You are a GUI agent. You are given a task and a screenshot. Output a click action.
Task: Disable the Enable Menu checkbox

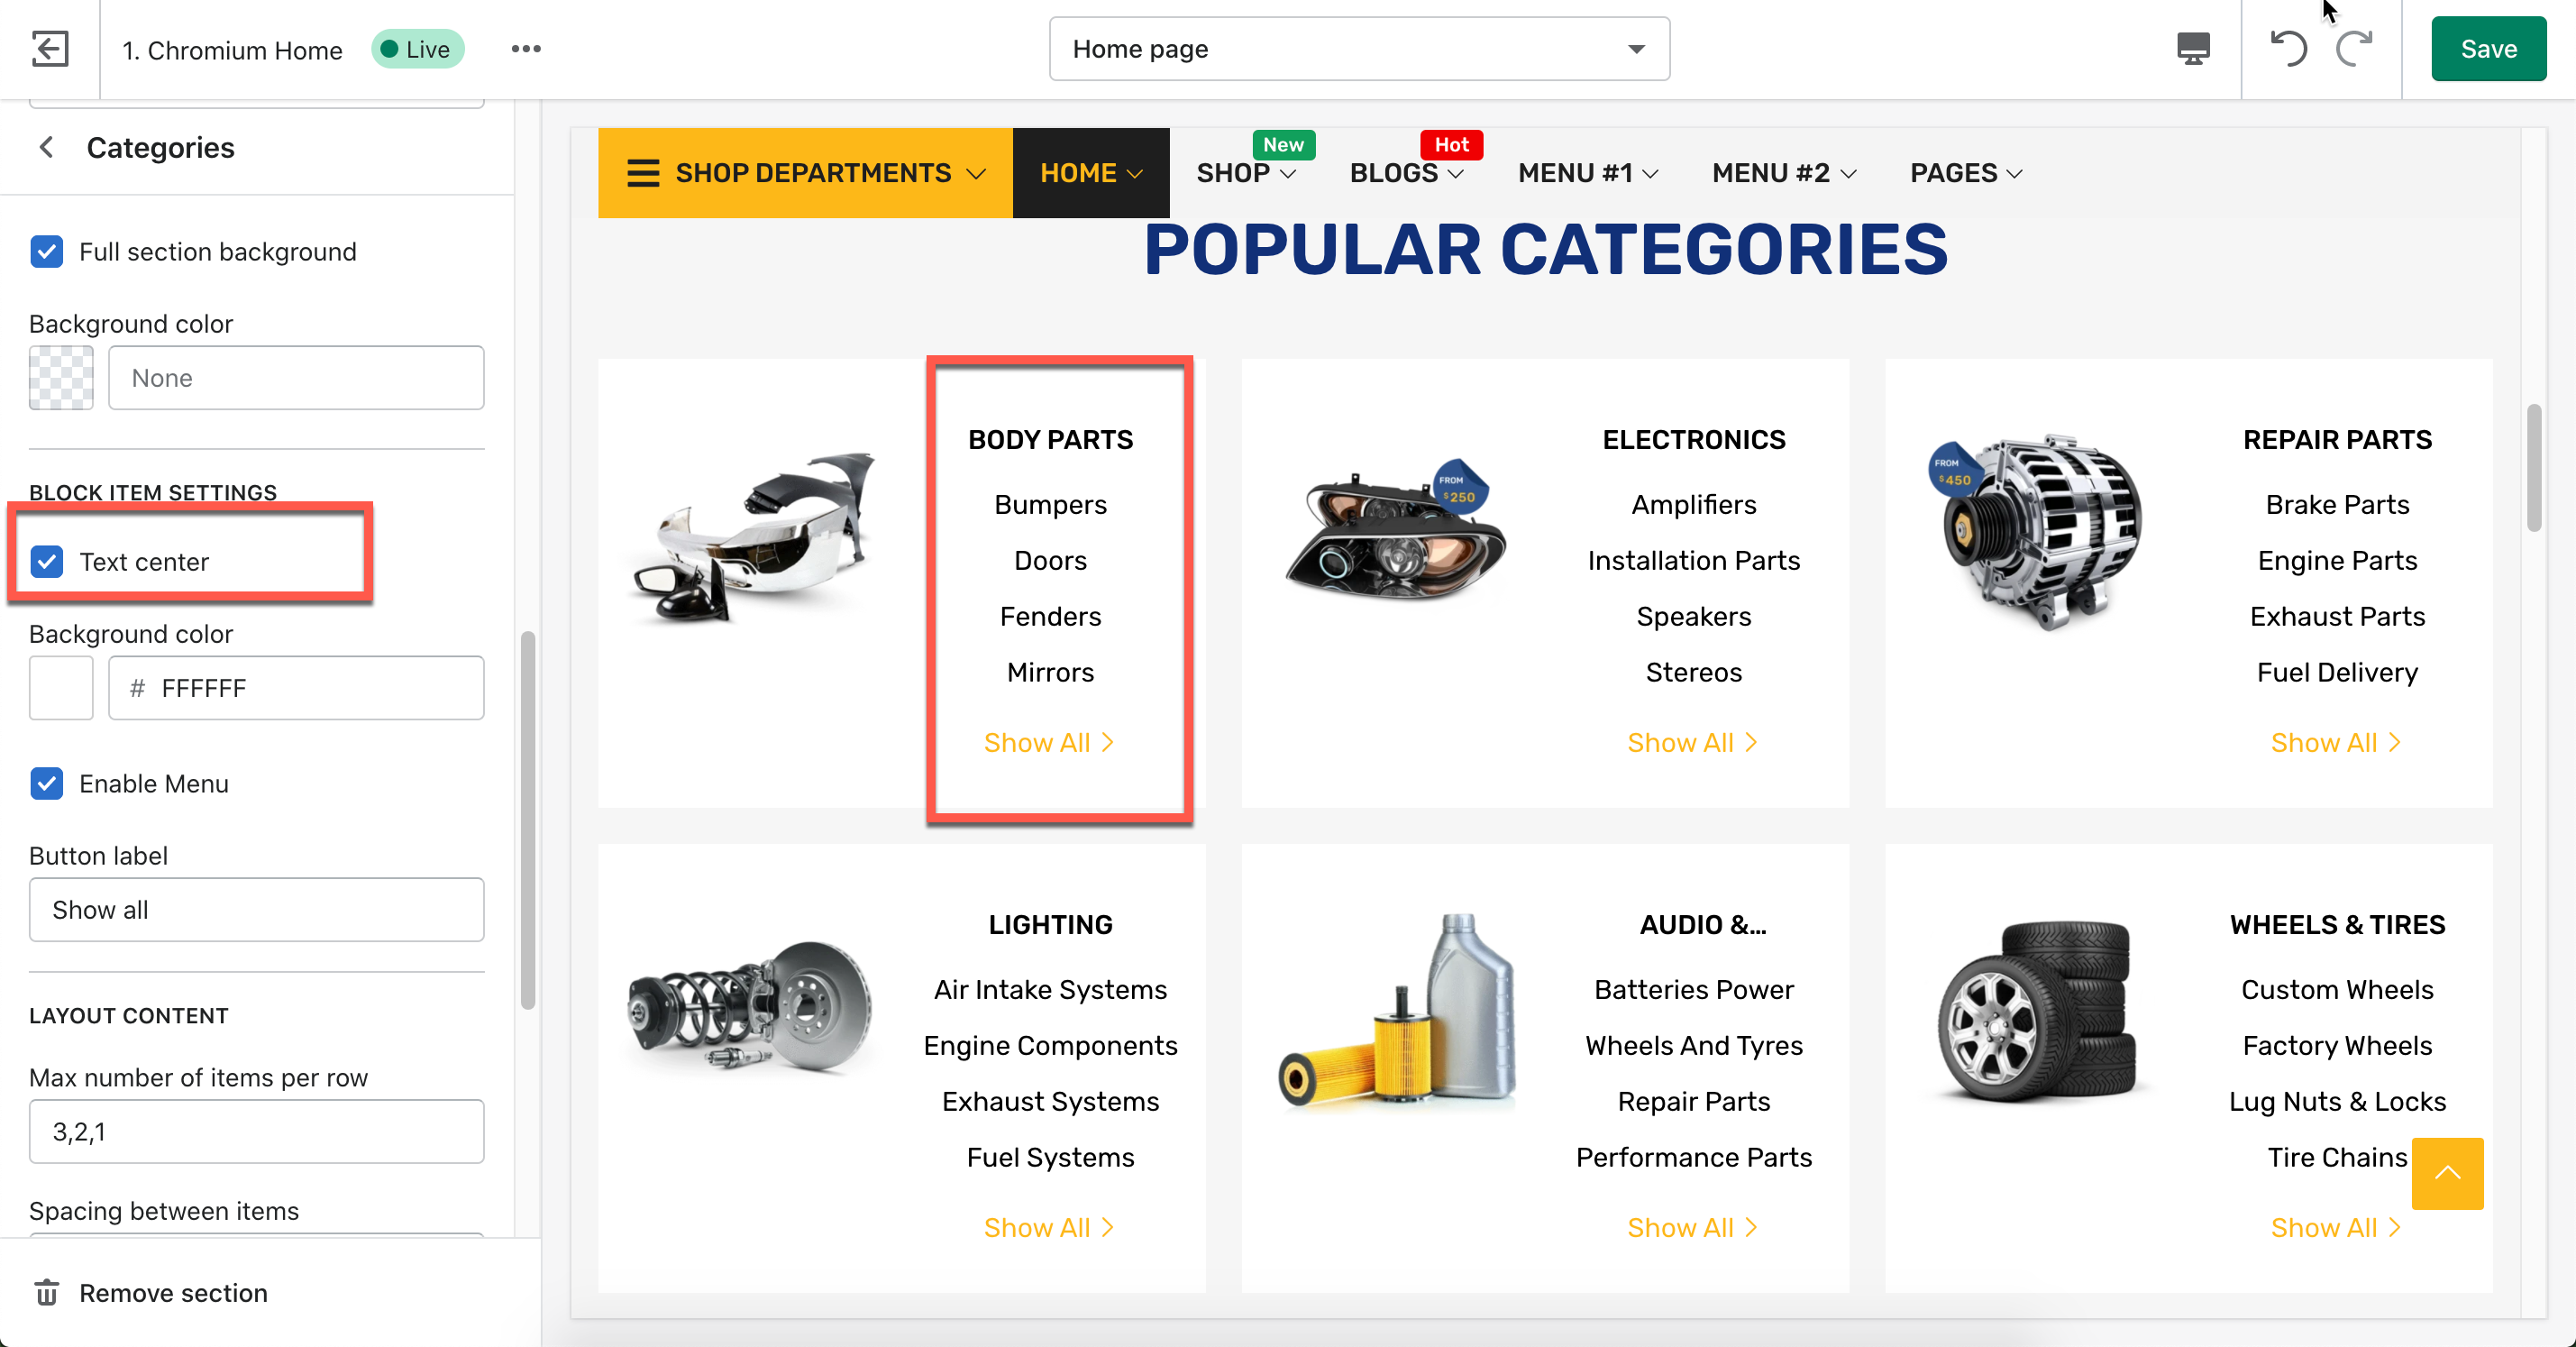47,783
